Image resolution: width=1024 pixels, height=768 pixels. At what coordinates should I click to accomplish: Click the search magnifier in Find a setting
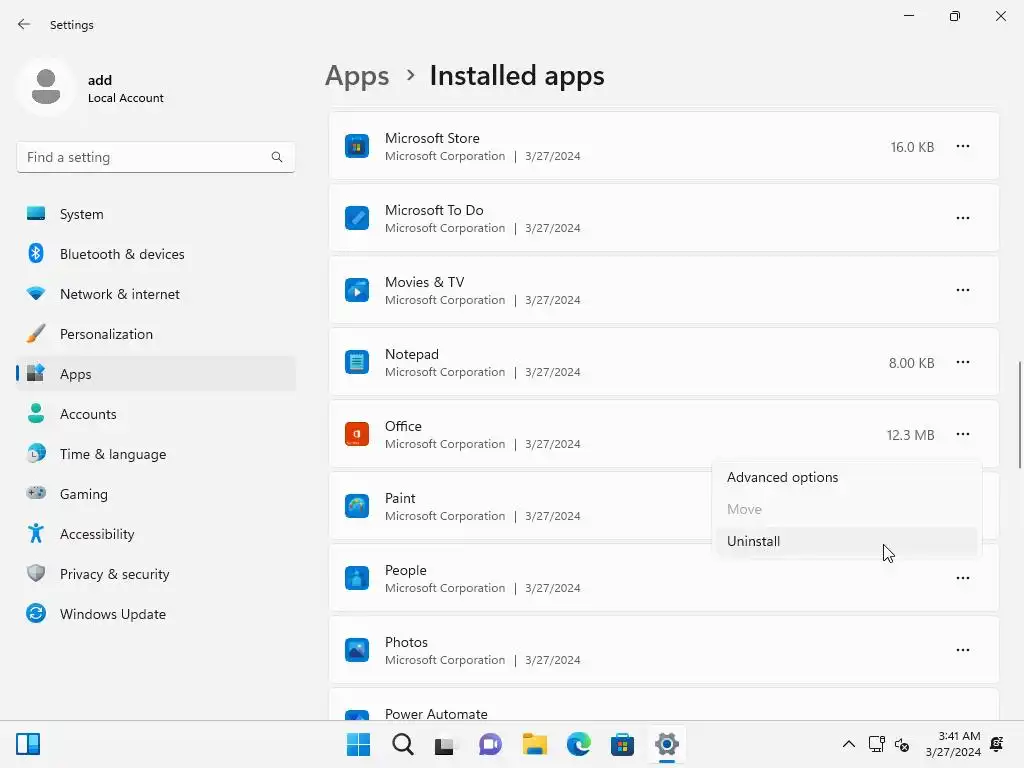click(277, 157)
